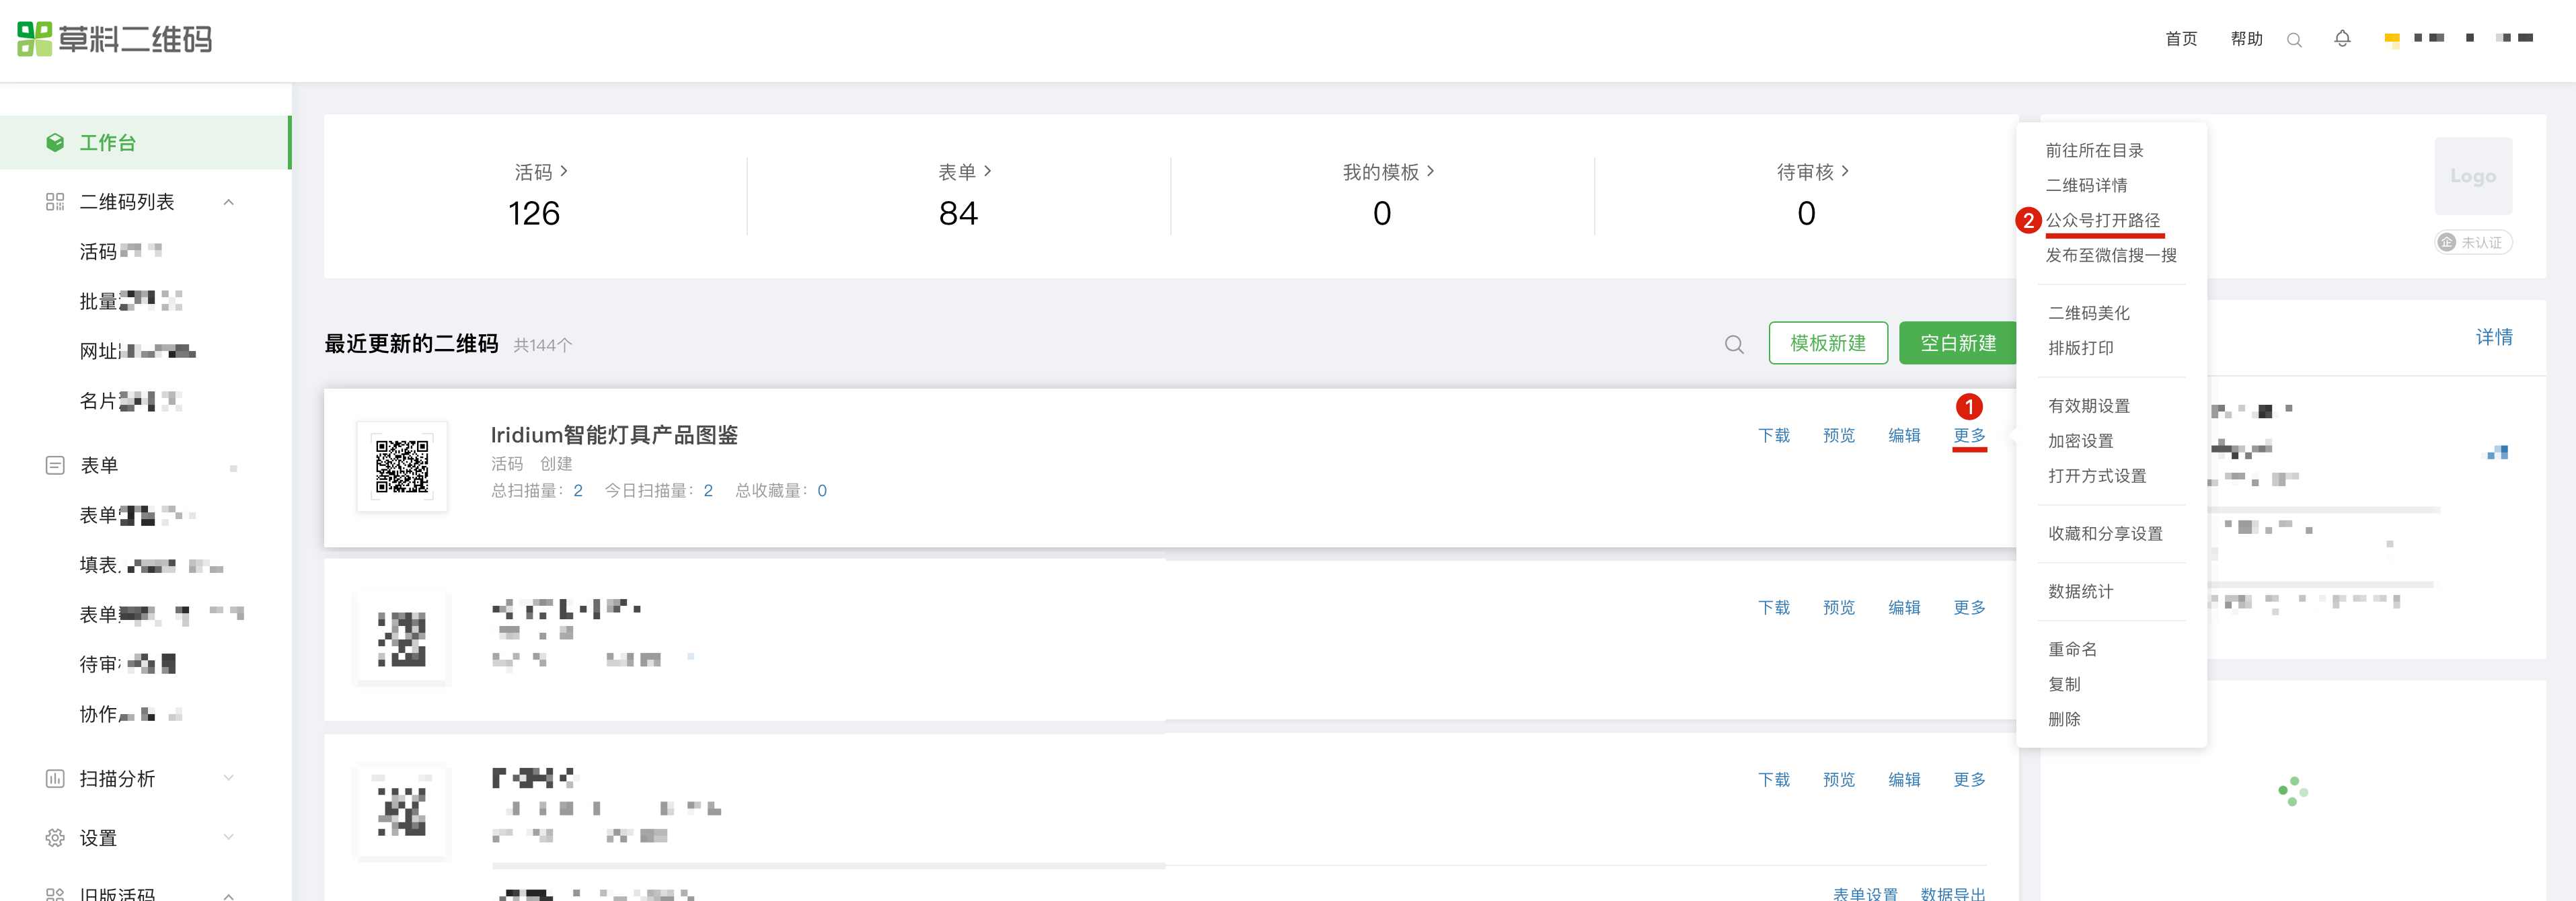Expand the 设置 section arrow
2576x901 pixels.
(x=229, y=837)
